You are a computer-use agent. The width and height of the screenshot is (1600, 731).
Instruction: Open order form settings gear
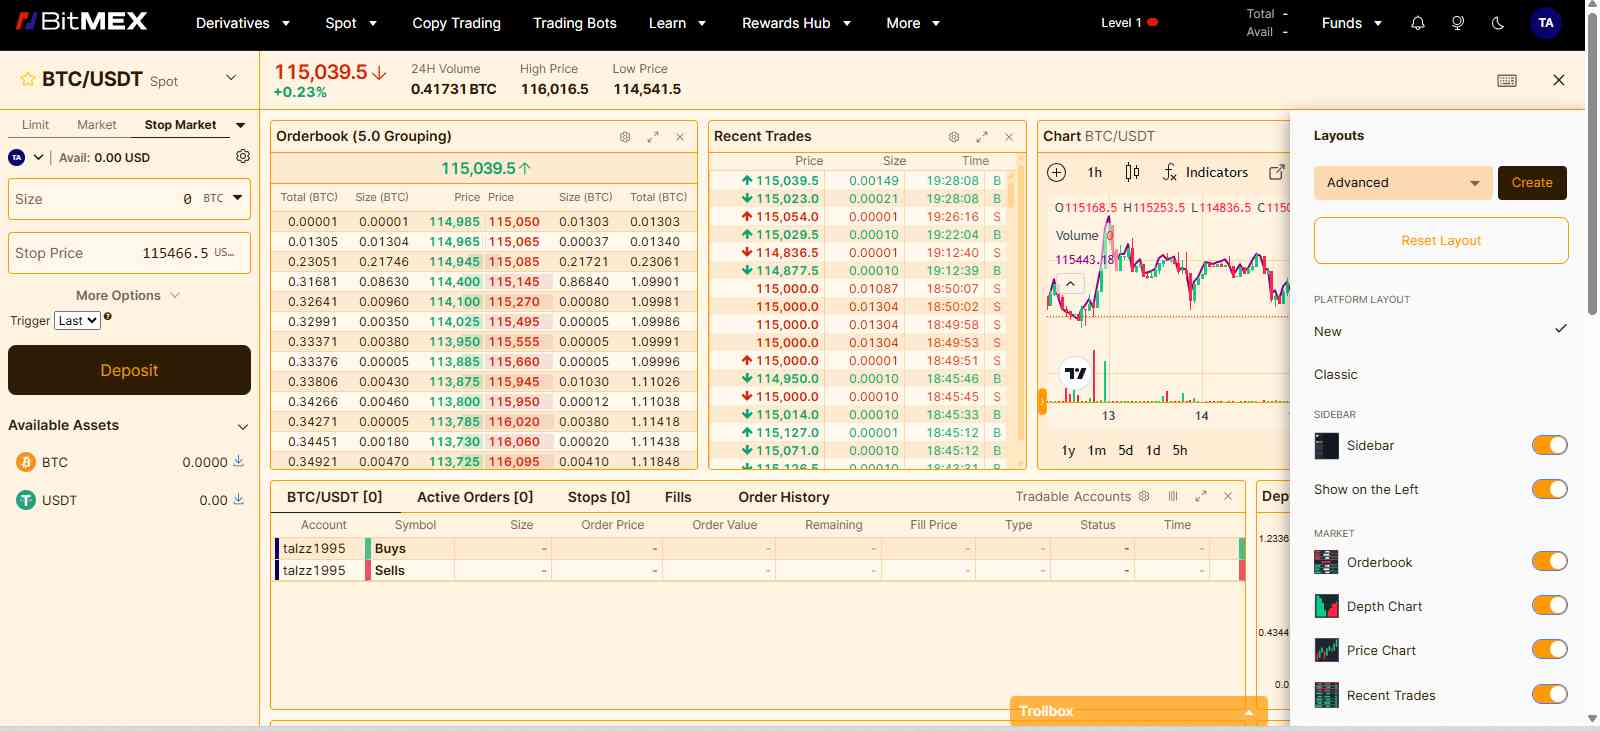[x=243, y=156]
